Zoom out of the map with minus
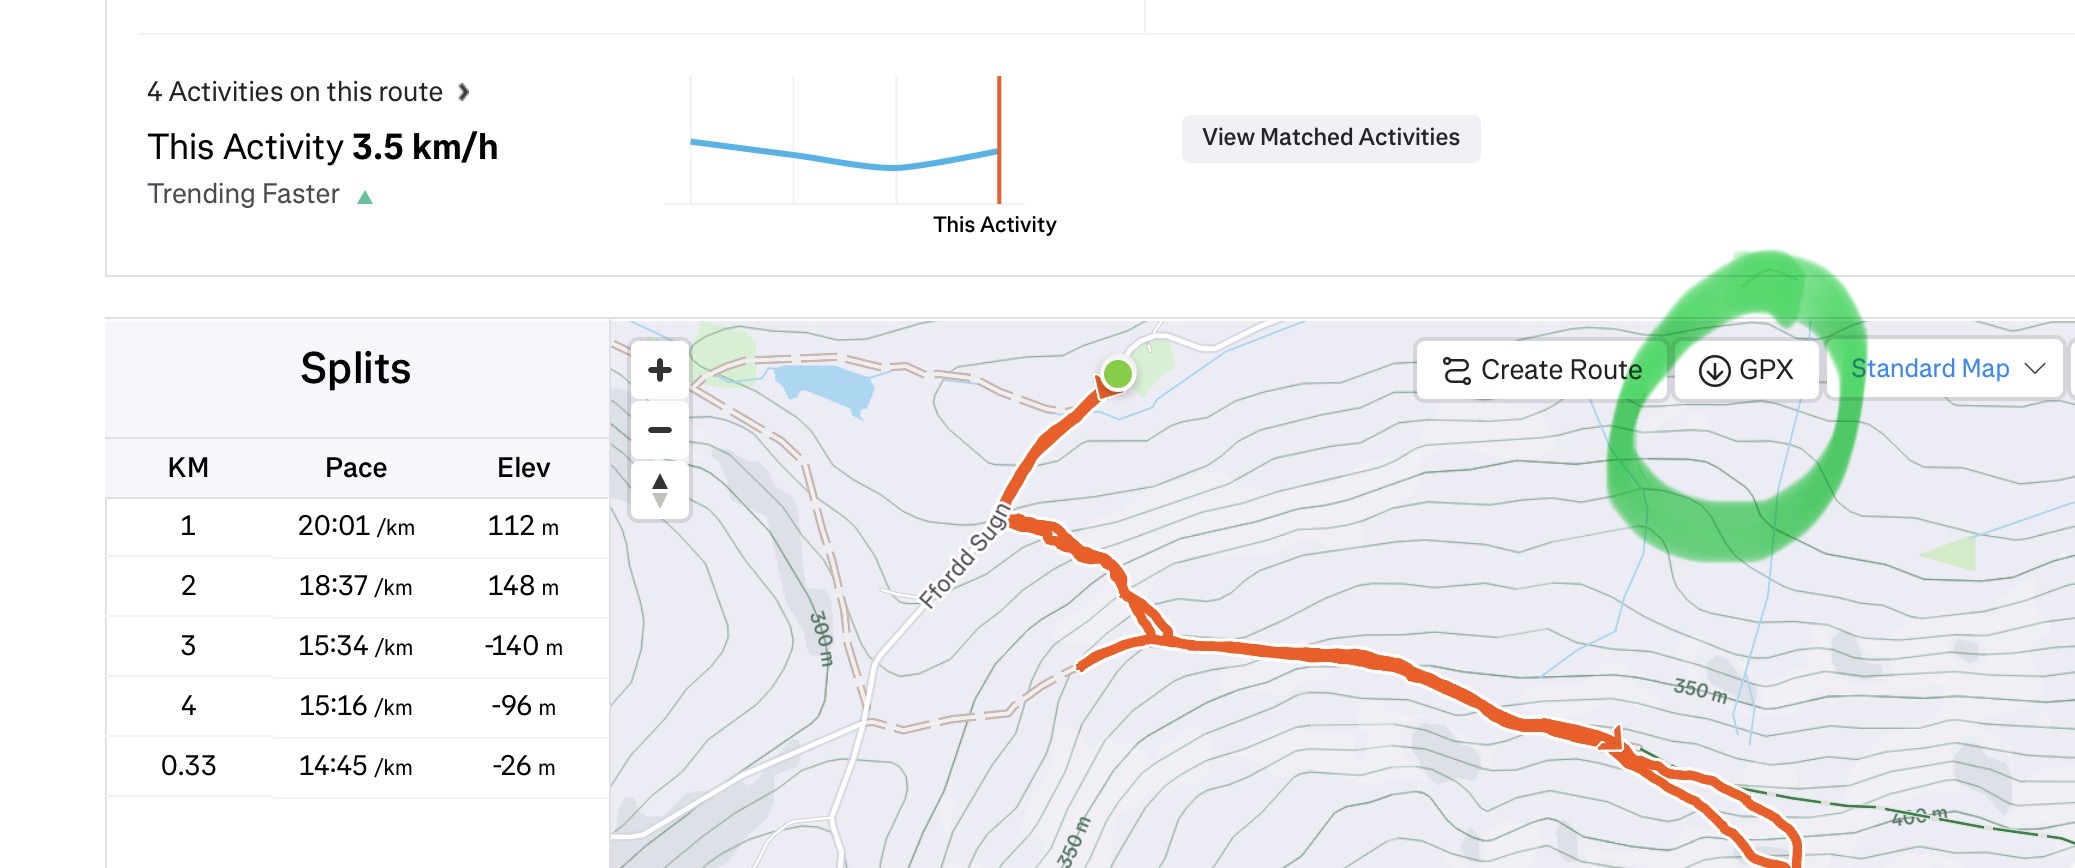The height and width of the screenshot is (868, 2075). click(660, 430)
